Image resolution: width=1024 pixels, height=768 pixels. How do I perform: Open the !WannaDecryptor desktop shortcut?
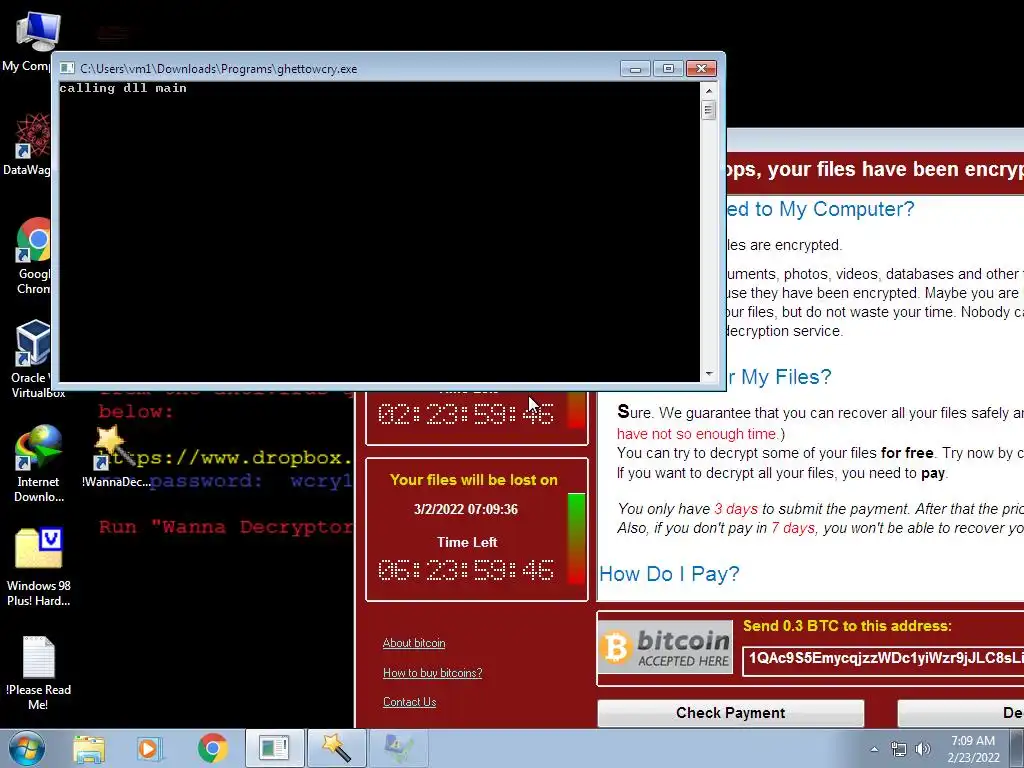pos(114,457)
